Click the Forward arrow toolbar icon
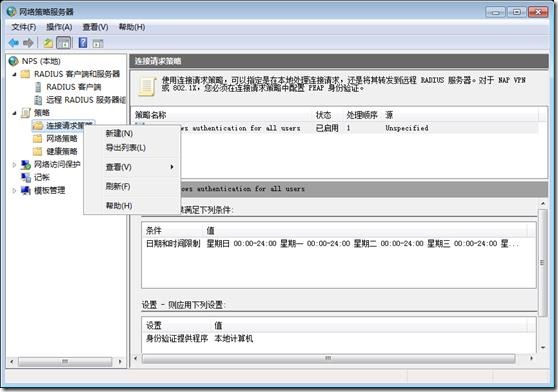The width and height of the screenshot is (558, 392). click(x=28, y=43)
